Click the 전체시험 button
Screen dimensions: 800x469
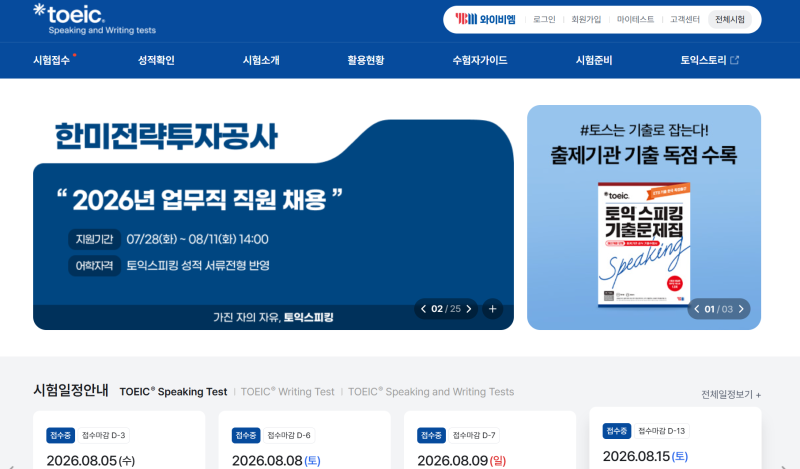pos(730,19)
